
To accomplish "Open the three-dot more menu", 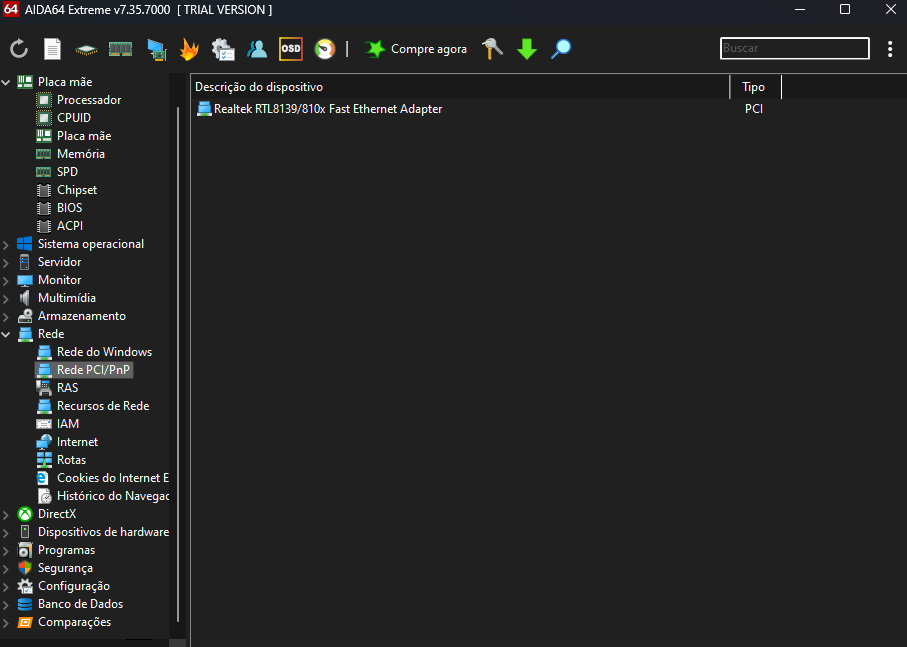I will coord(890,49).
